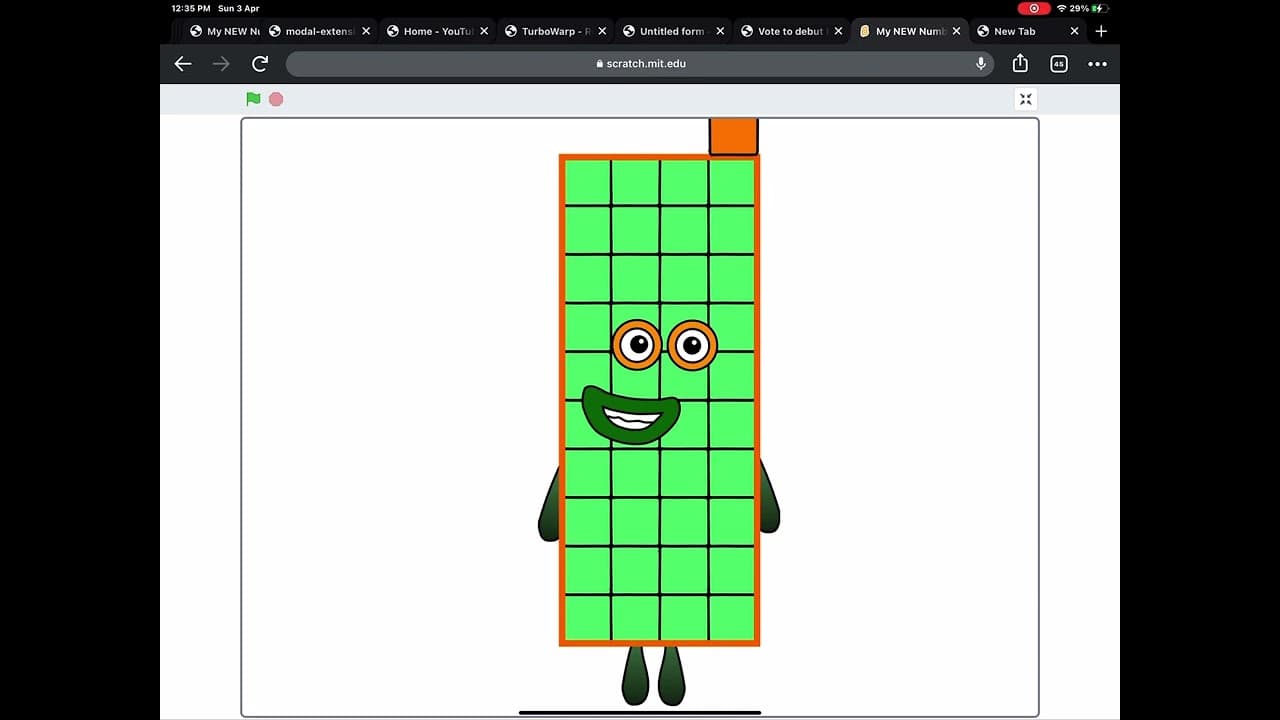Switch to the first My NEW Nu tab
Viewport: 1280px width, 720px height.
coord(225,31)
